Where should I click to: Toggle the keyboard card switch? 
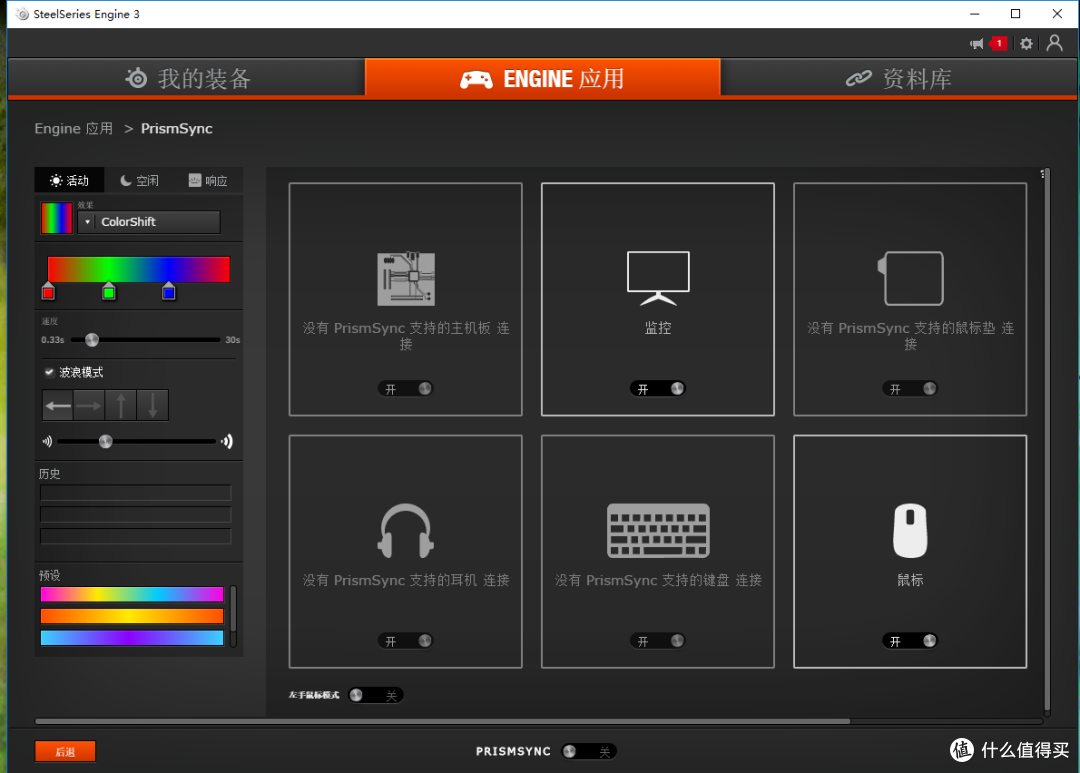click(658, 641)
